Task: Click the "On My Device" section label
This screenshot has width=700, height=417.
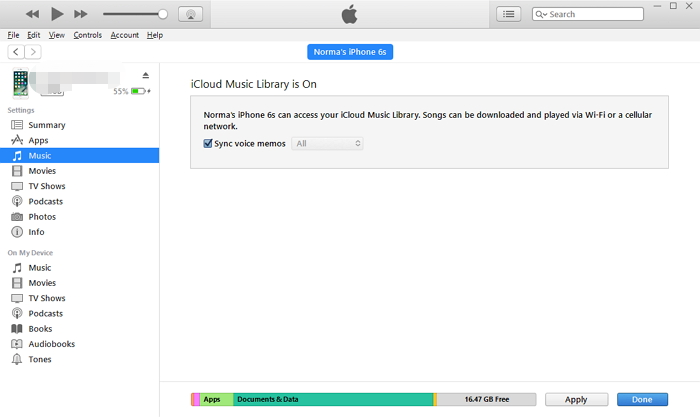Action: [x=30, y=253]
